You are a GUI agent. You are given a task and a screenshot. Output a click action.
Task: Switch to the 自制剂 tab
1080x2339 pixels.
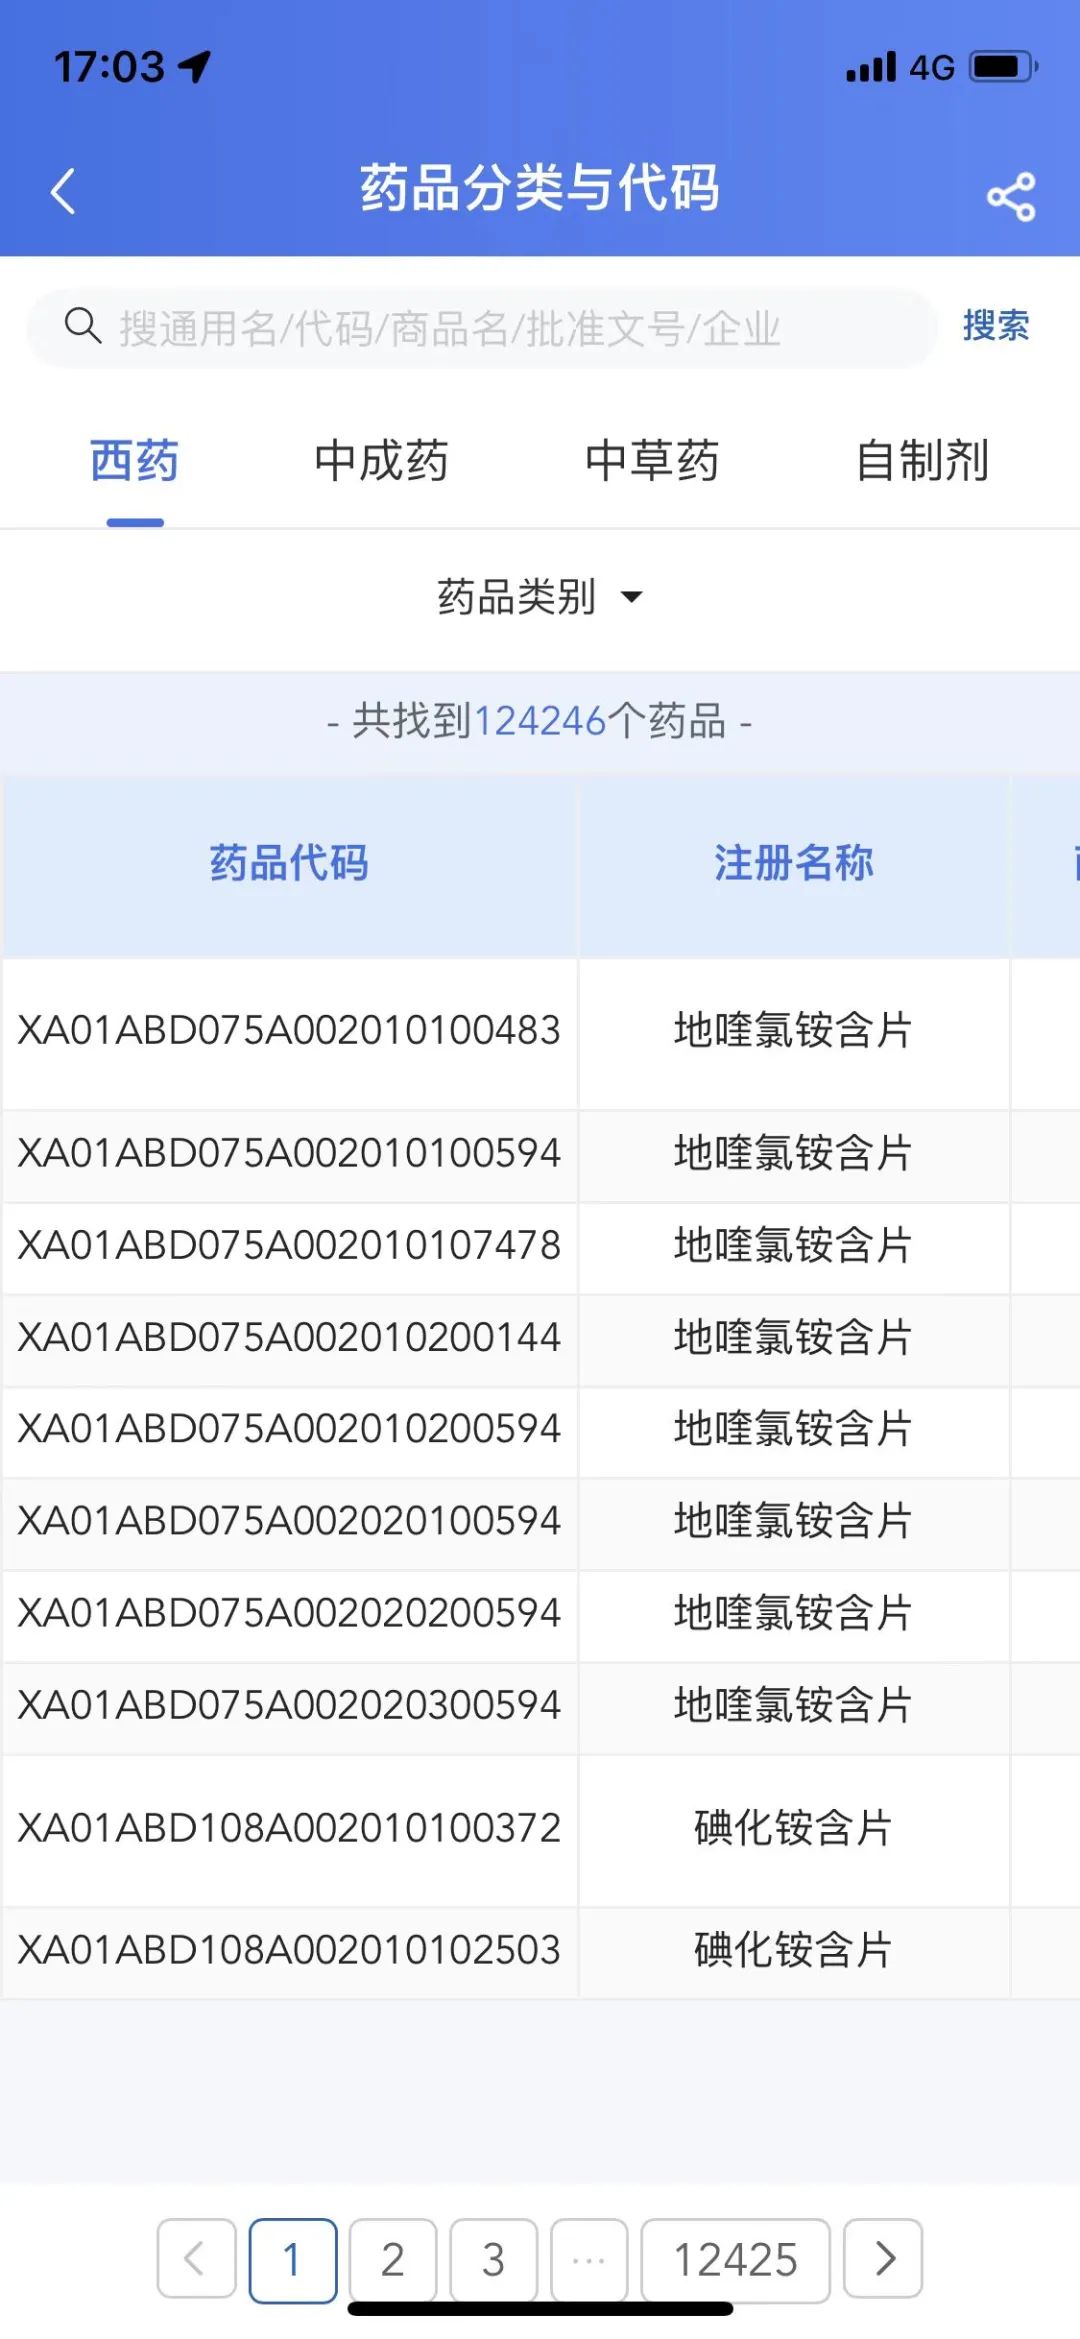click(922, 461)
